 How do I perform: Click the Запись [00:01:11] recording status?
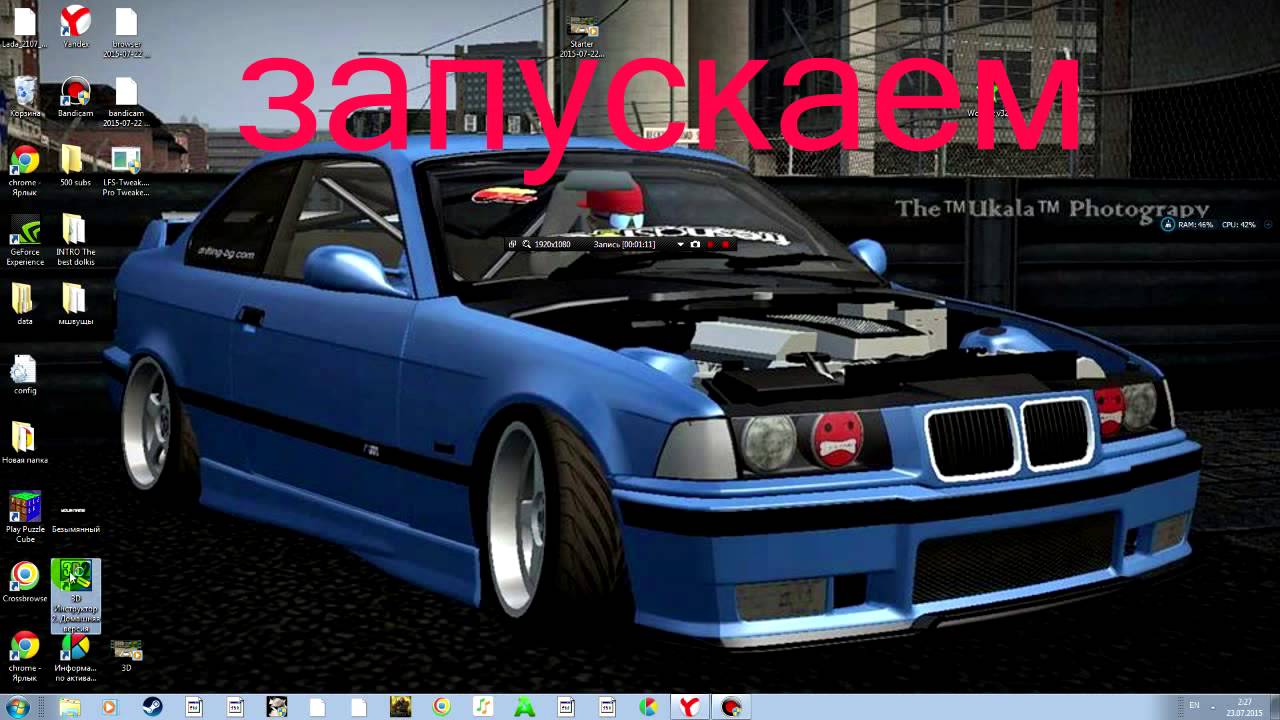pos(624,244)
